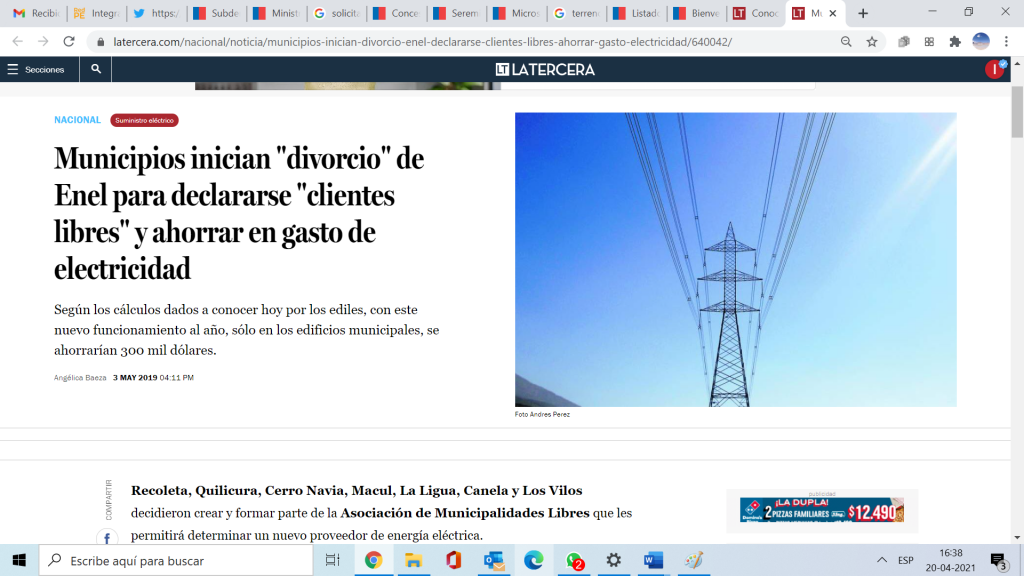Image resolution: width=1024 pixels, height=576 pixels.
Task: Click the article headline about Enel divorce
Action: 239,214
